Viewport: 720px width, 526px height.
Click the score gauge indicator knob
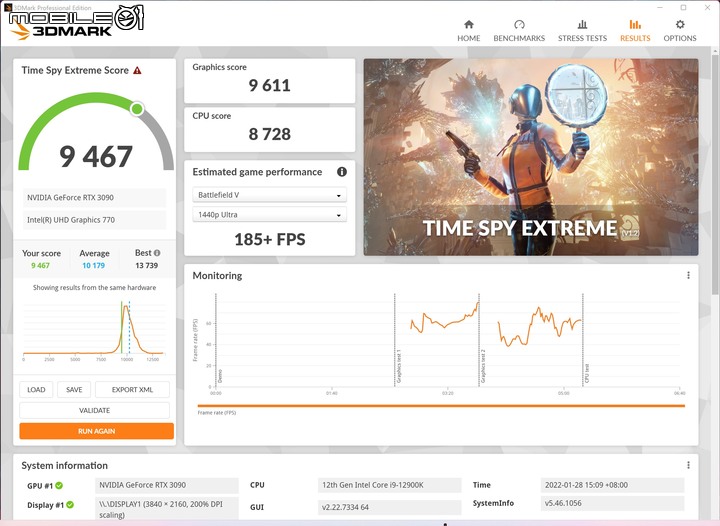pos(137,109)
